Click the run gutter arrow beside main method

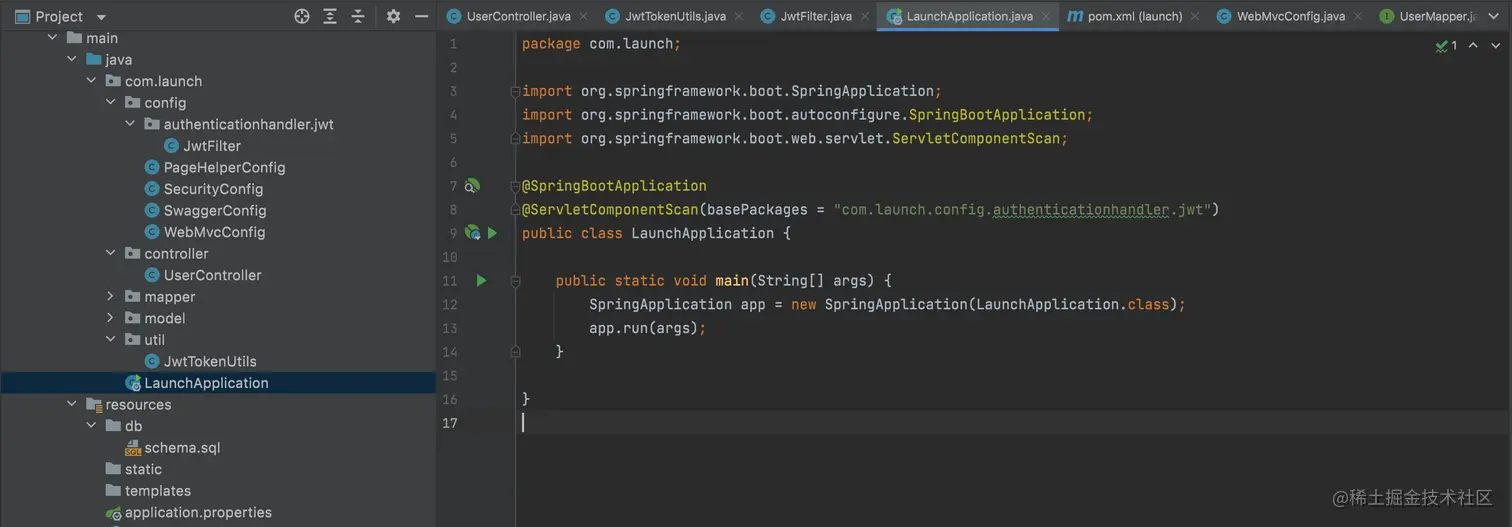(481, 281)
